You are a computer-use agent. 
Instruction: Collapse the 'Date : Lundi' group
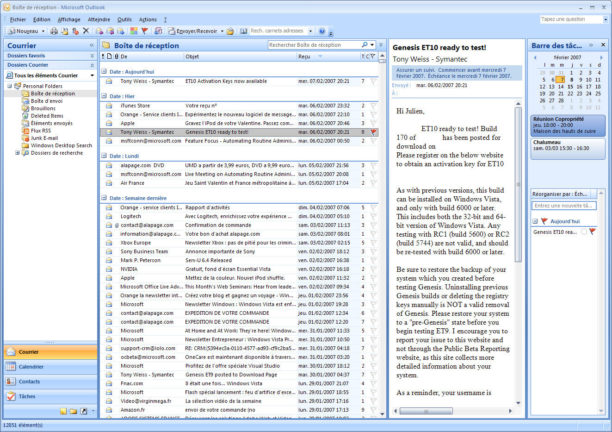tap(104, 156)
